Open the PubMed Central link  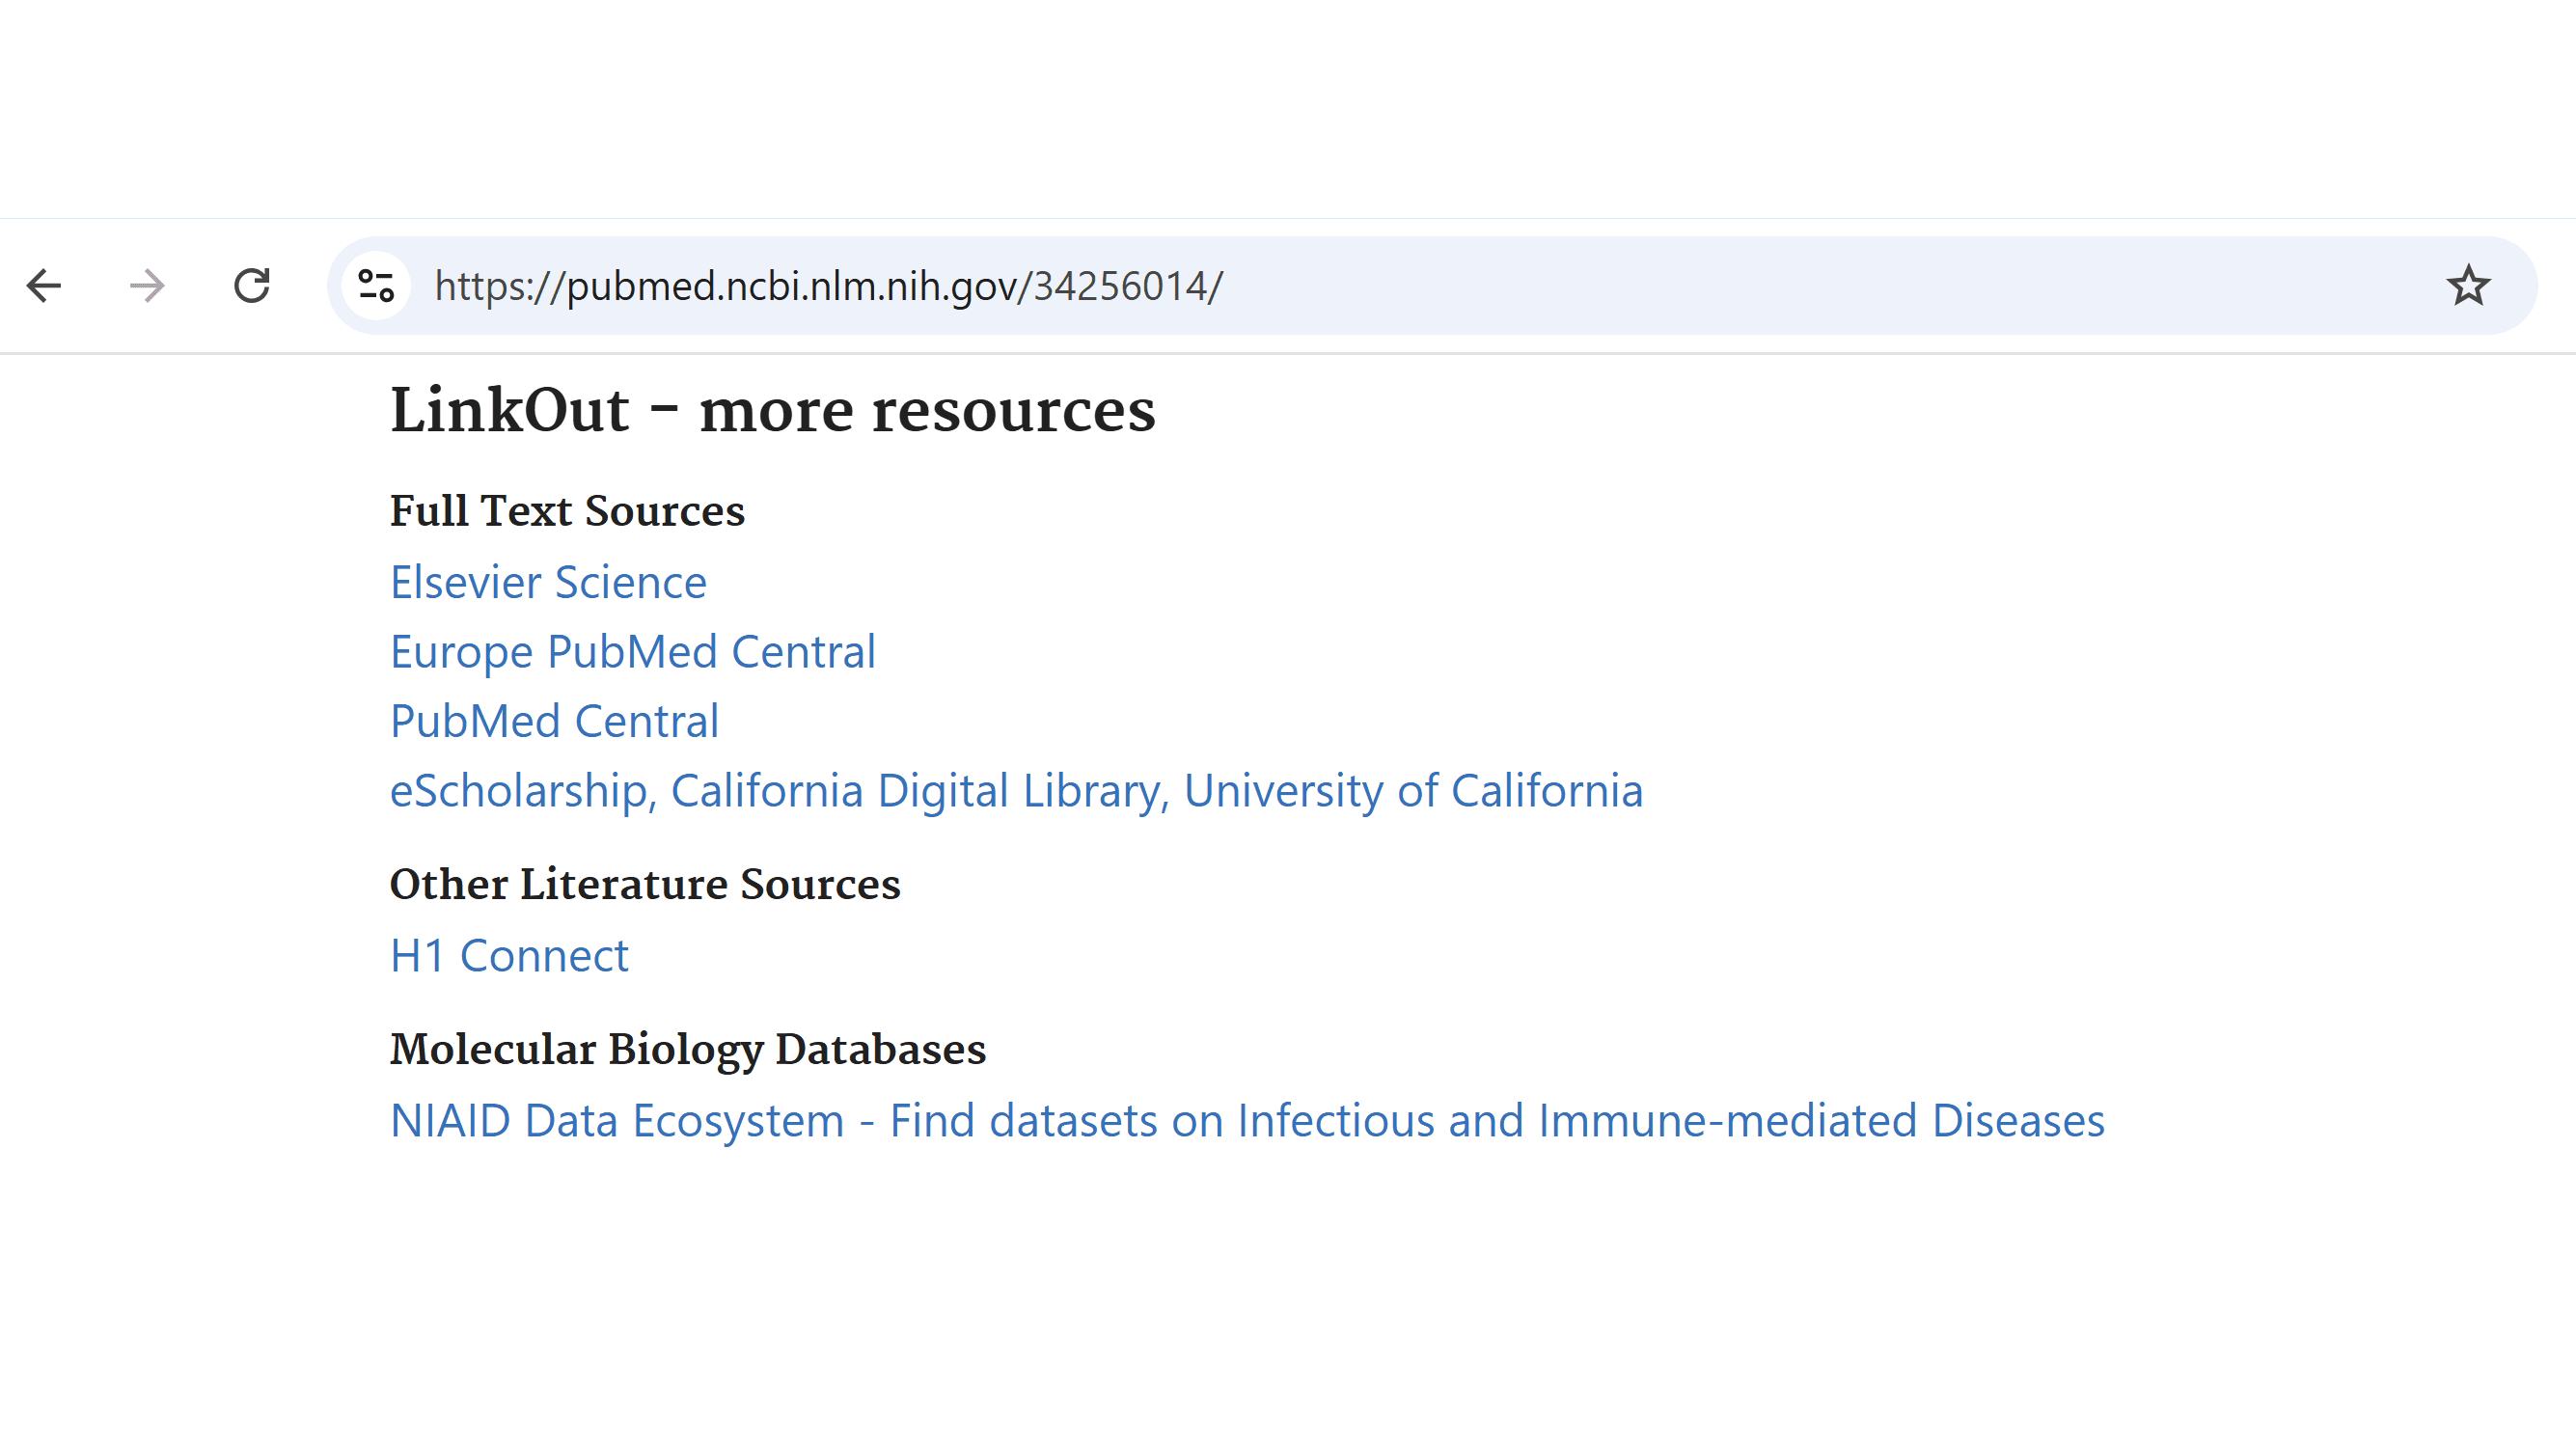tap(554, 721)
